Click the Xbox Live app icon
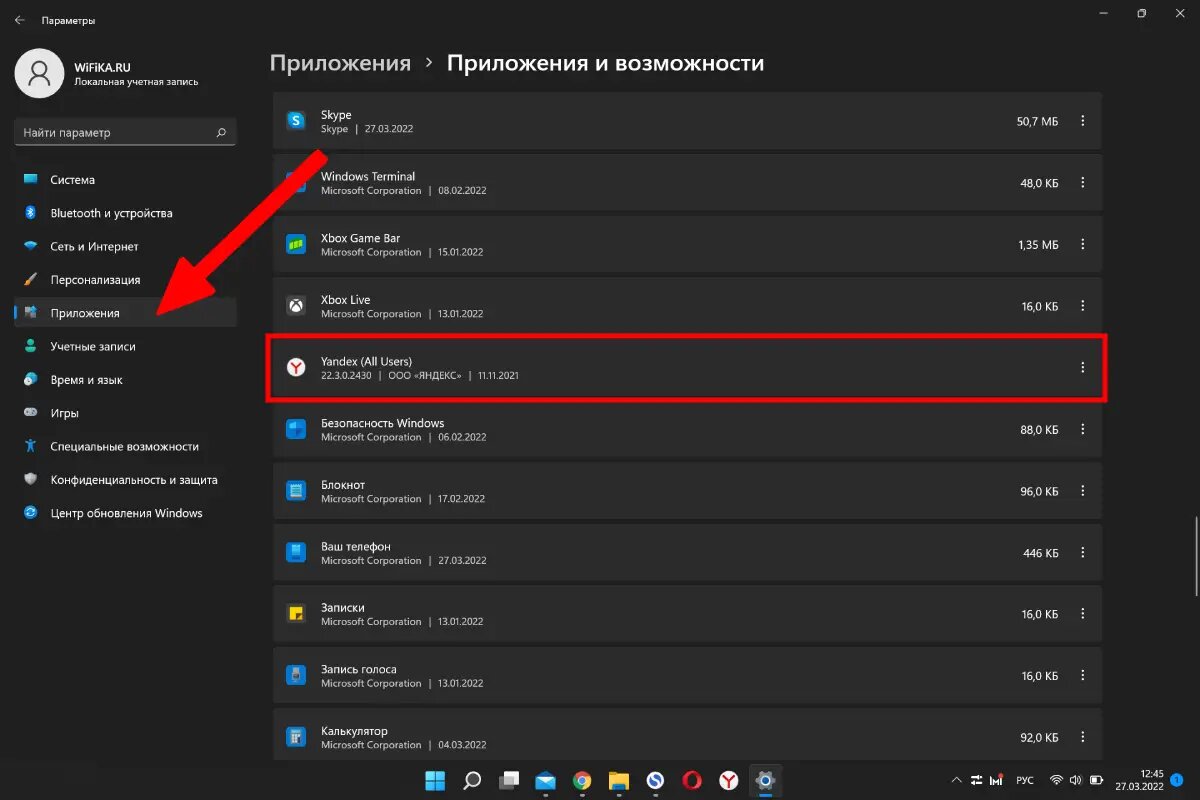 pos(296,306)
